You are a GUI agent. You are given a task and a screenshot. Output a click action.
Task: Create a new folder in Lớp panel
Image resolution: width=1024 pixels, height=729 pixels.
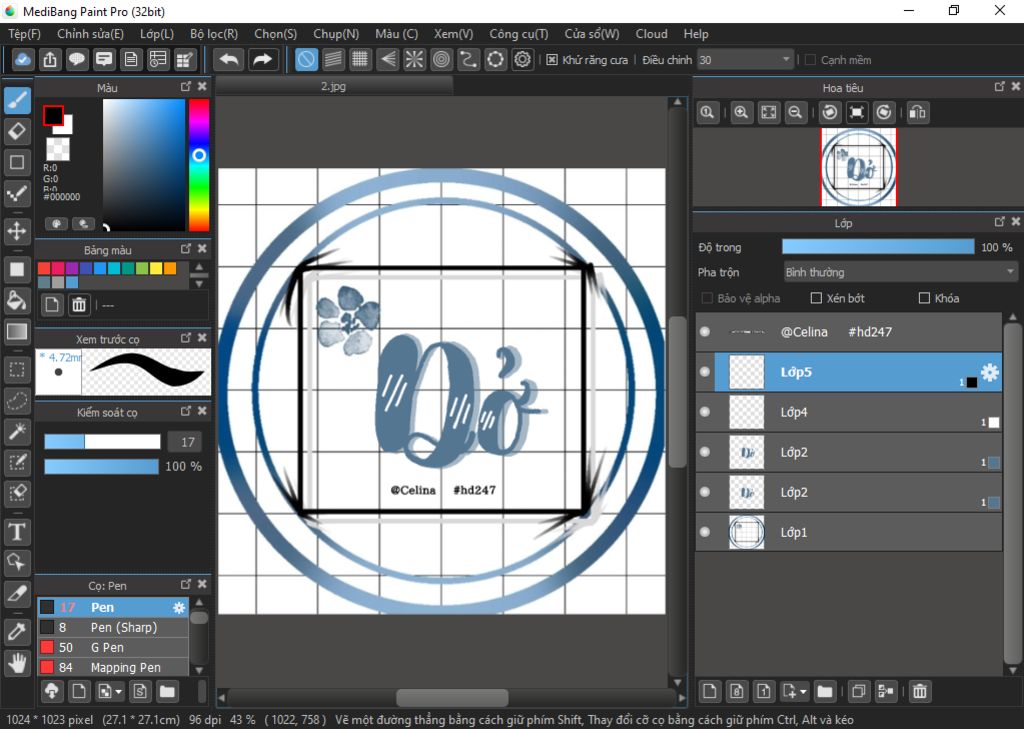tap(825, 691)
